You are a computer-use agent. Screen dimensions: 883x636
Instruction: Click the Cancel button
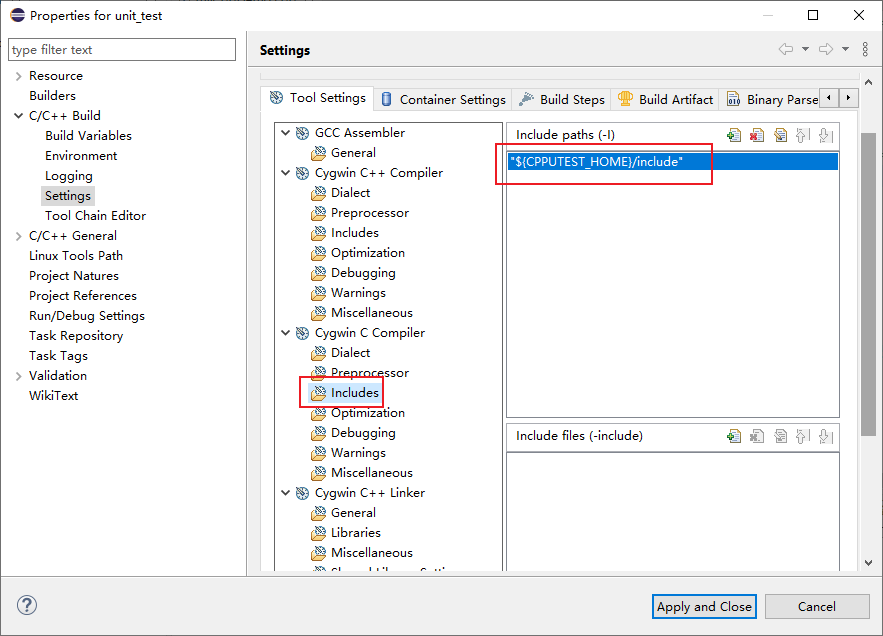[x=817, y=606]
